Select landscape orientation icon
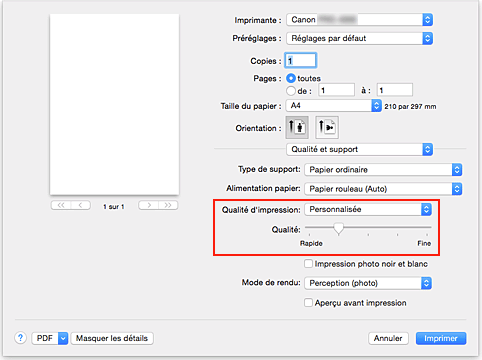The height and width of the screenshot is (360, 482). (327, 127)
